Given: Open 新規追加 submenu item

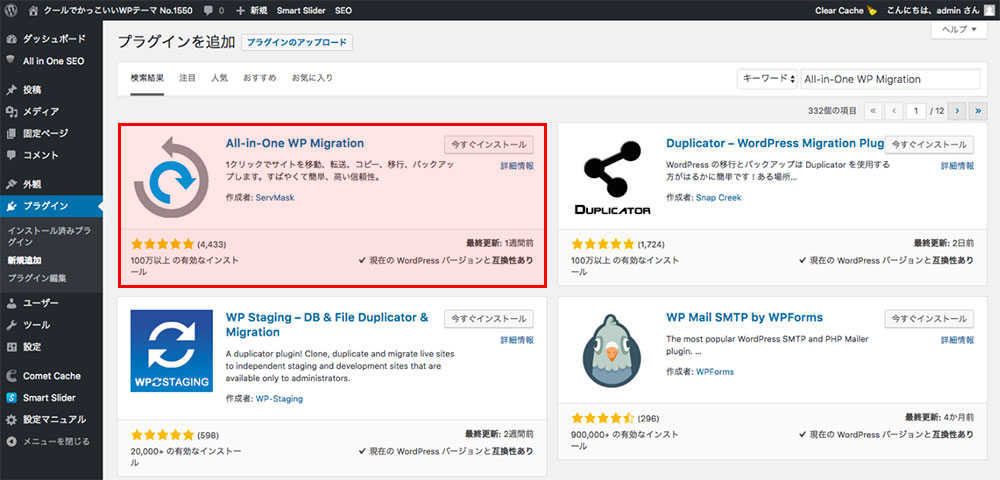Looking at the screenshot, I should (24, 260).
